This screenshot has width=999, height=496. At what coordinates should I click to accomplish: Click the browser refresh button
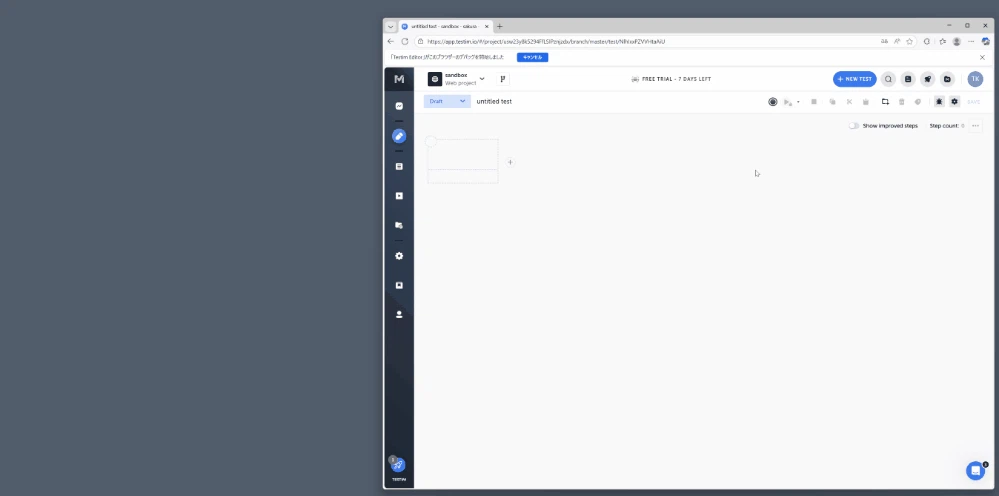coord(405,41)
